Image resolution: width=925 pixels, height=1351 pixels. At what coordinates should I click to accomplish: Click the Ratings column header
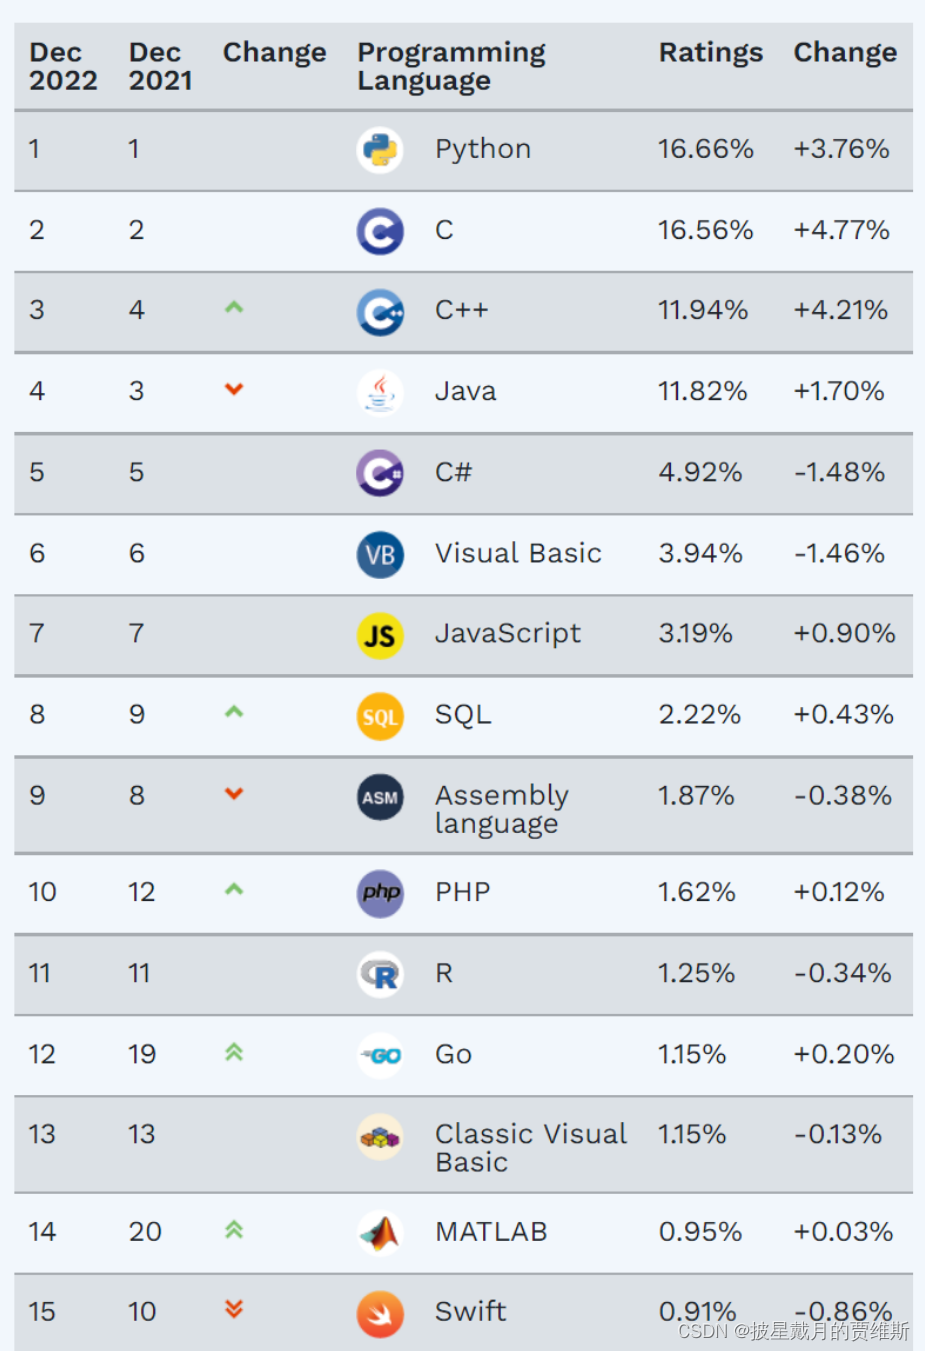[x=711, y=52]
